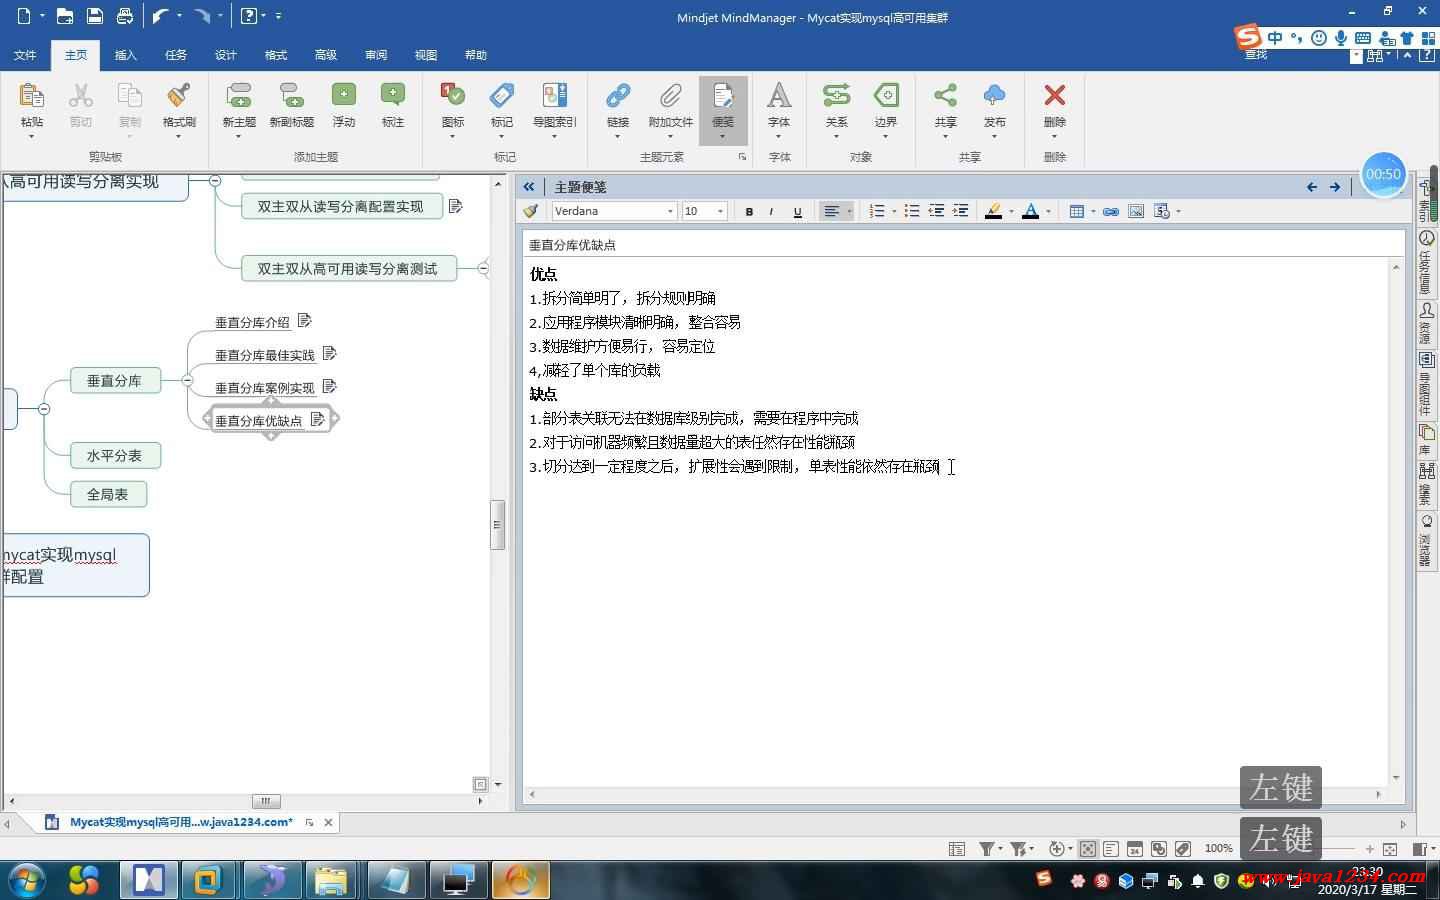Insert hyperlink in the notes toolbar
Screen dimensions: 1440x900
click(x=1110, y=211)
